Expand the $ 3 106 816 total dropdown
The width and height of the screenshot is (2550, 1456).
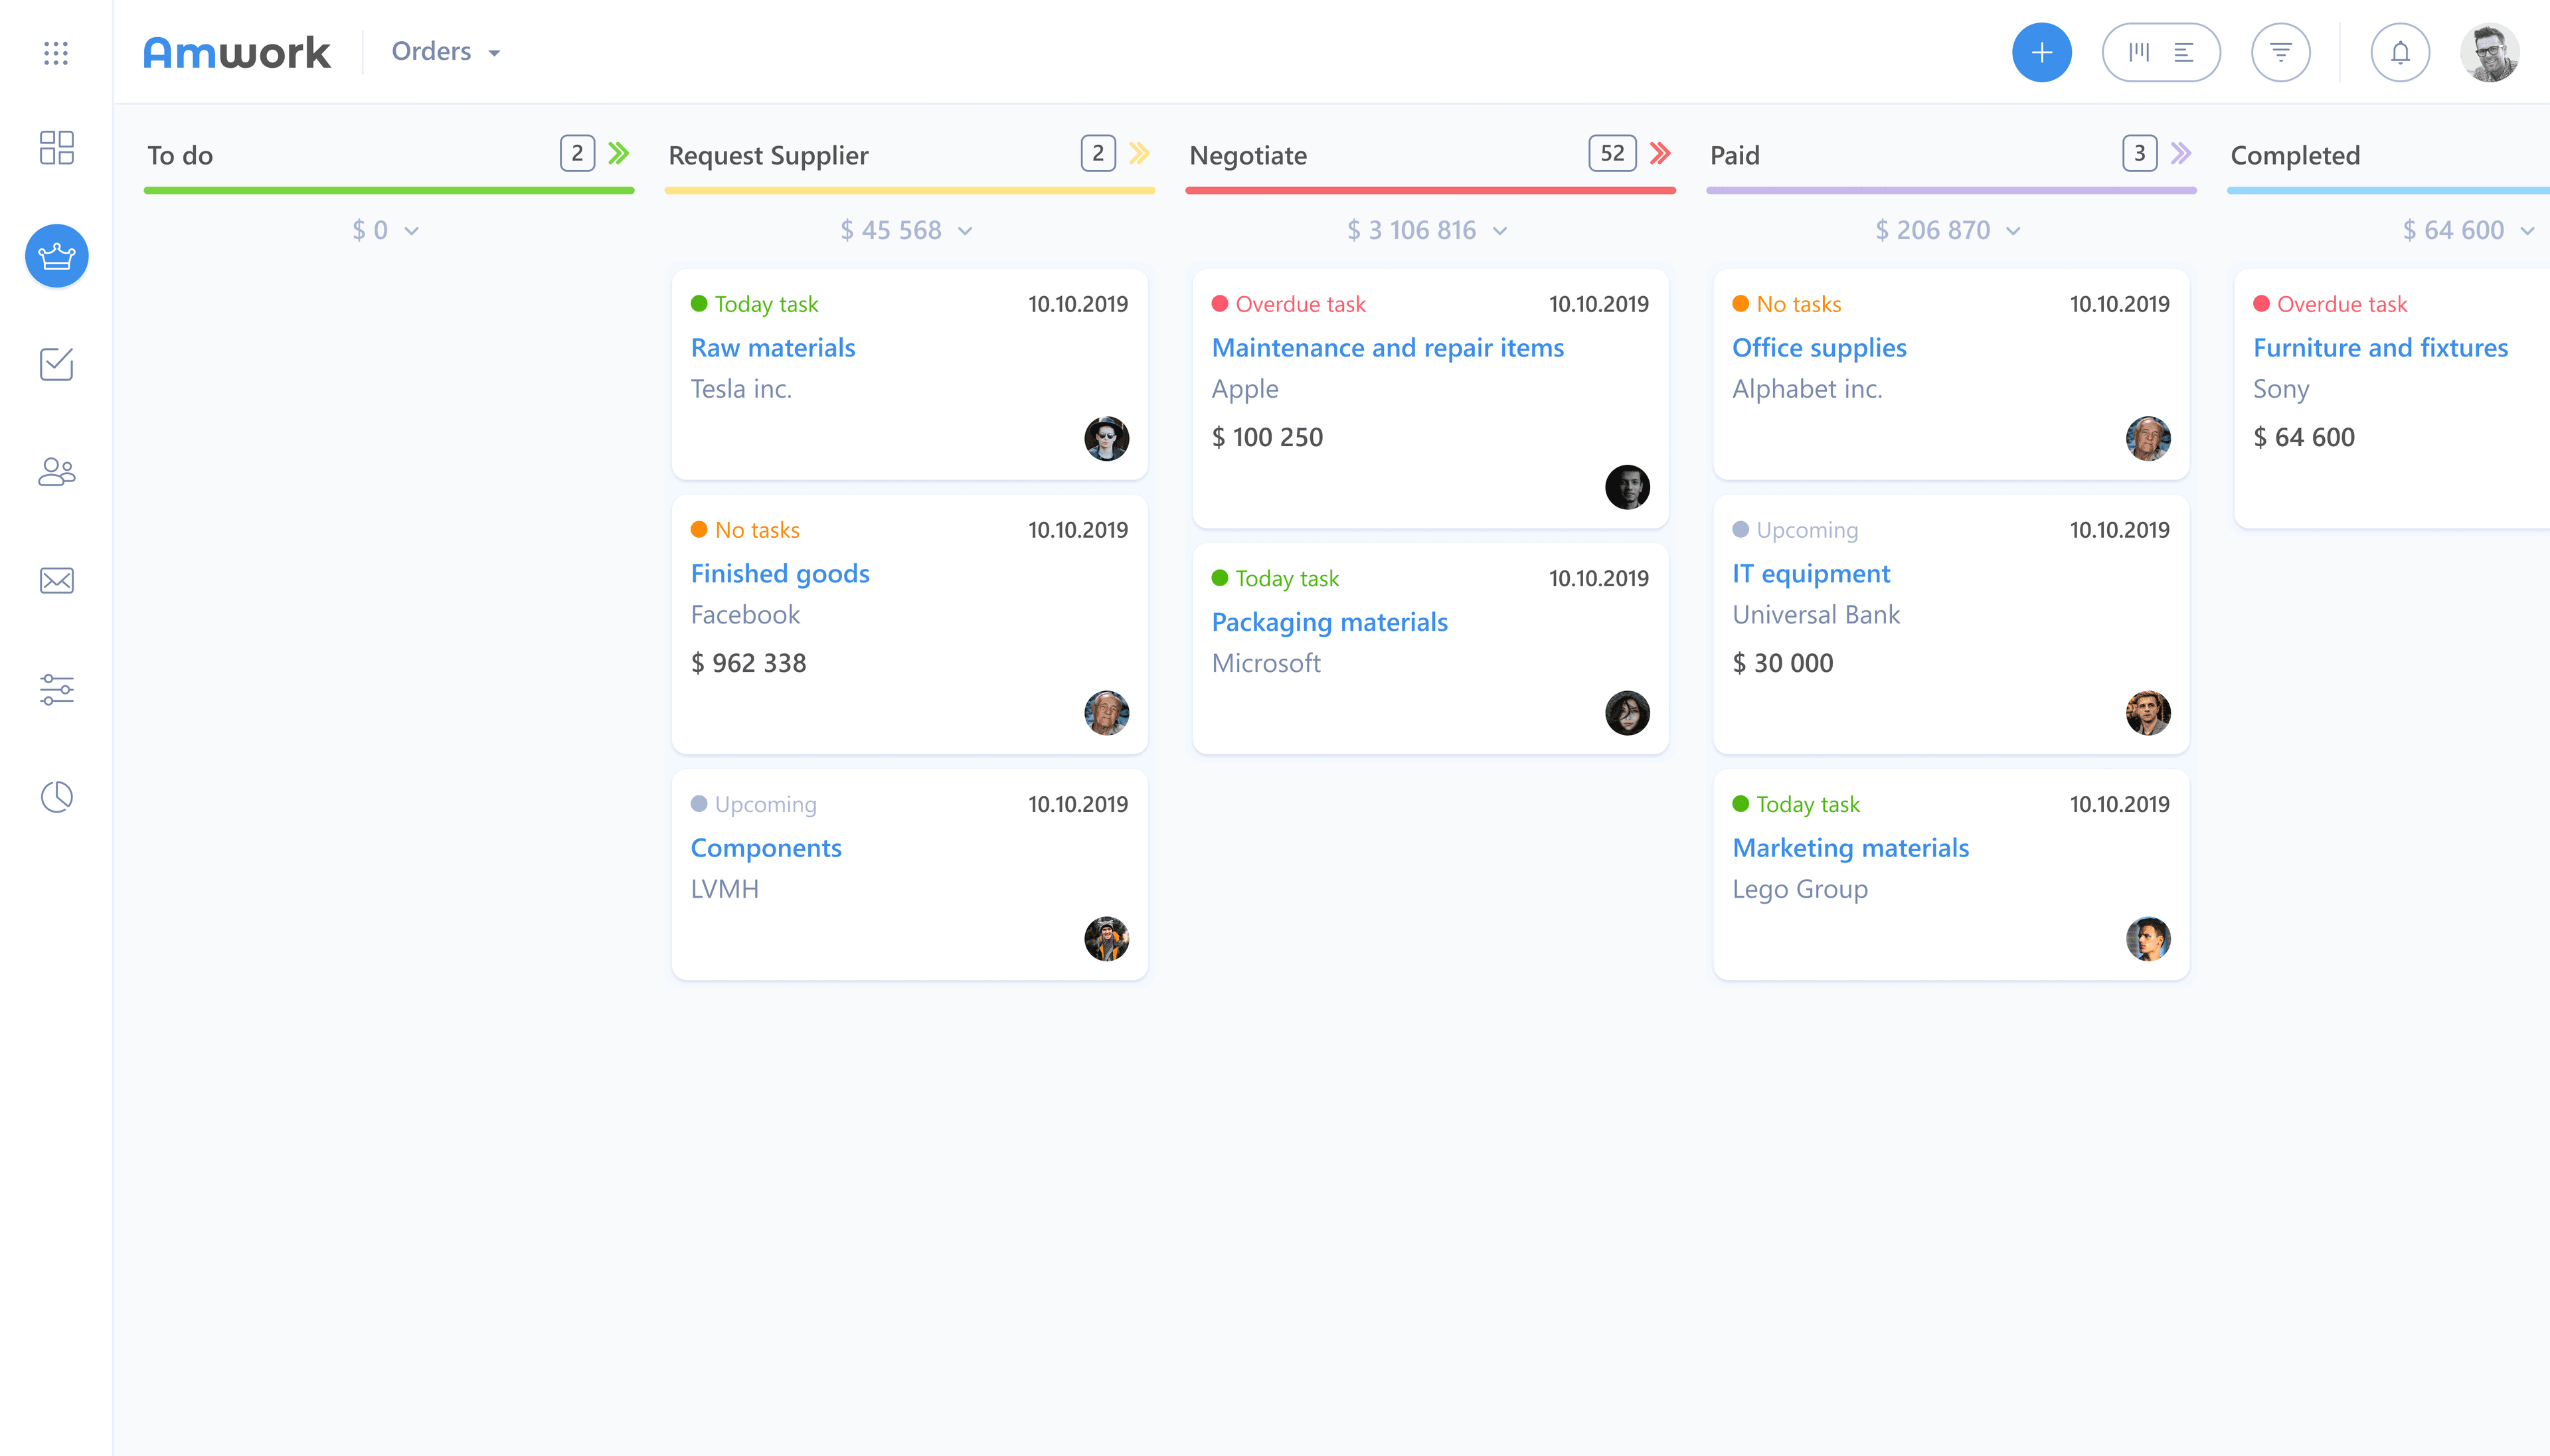point(1427,231)
